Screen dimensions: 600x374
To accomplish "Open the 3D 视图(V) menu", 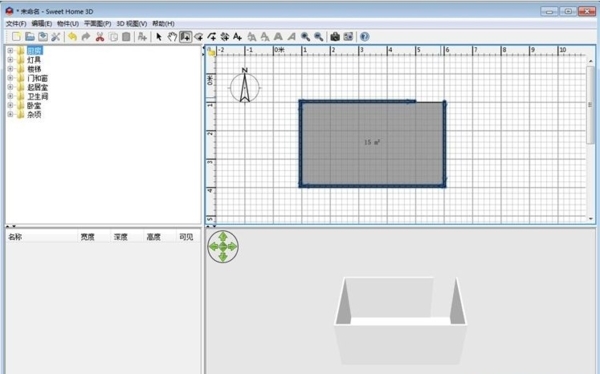I will click(x=132, y=23).
